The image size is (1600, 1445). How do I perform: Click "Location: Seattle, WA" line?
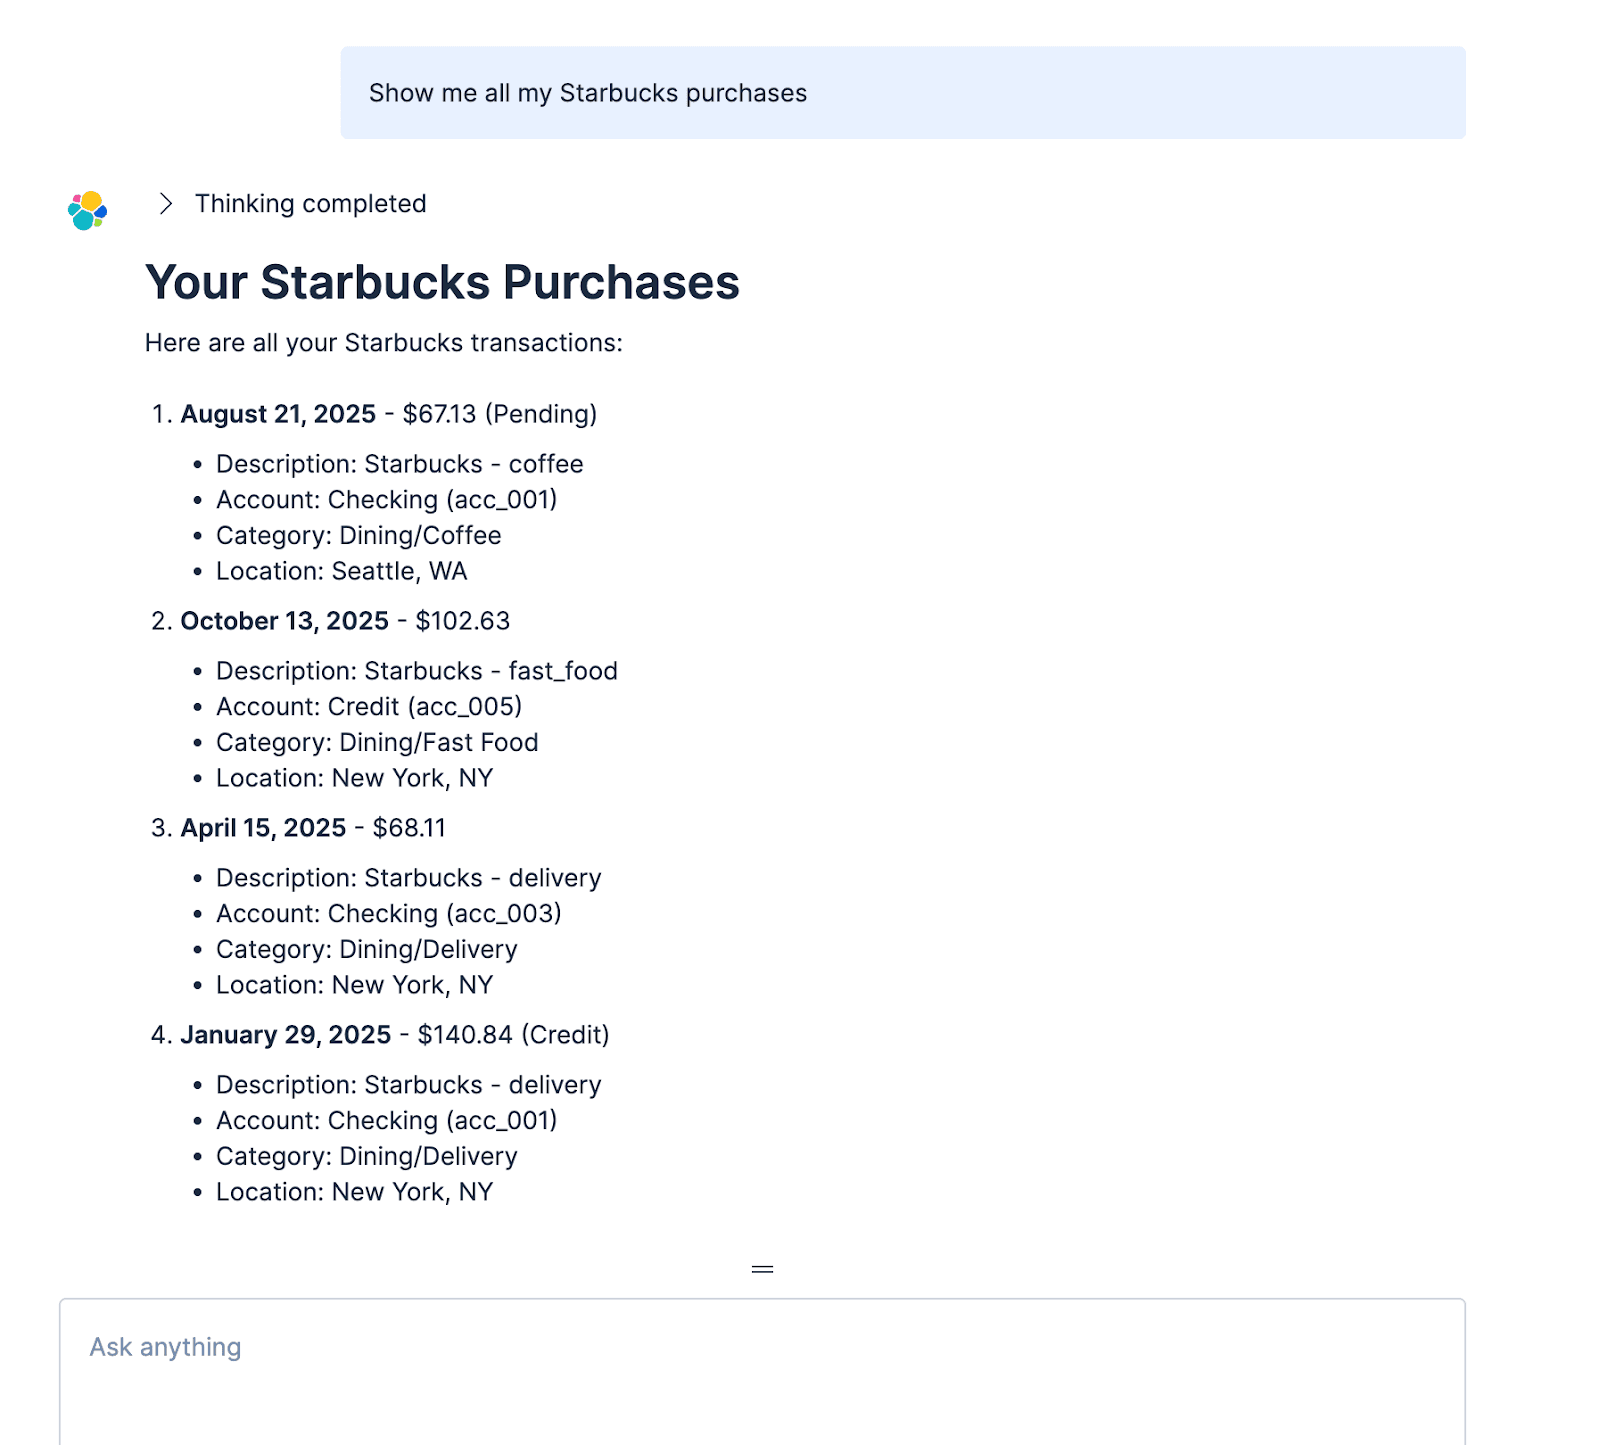point(341,571)
